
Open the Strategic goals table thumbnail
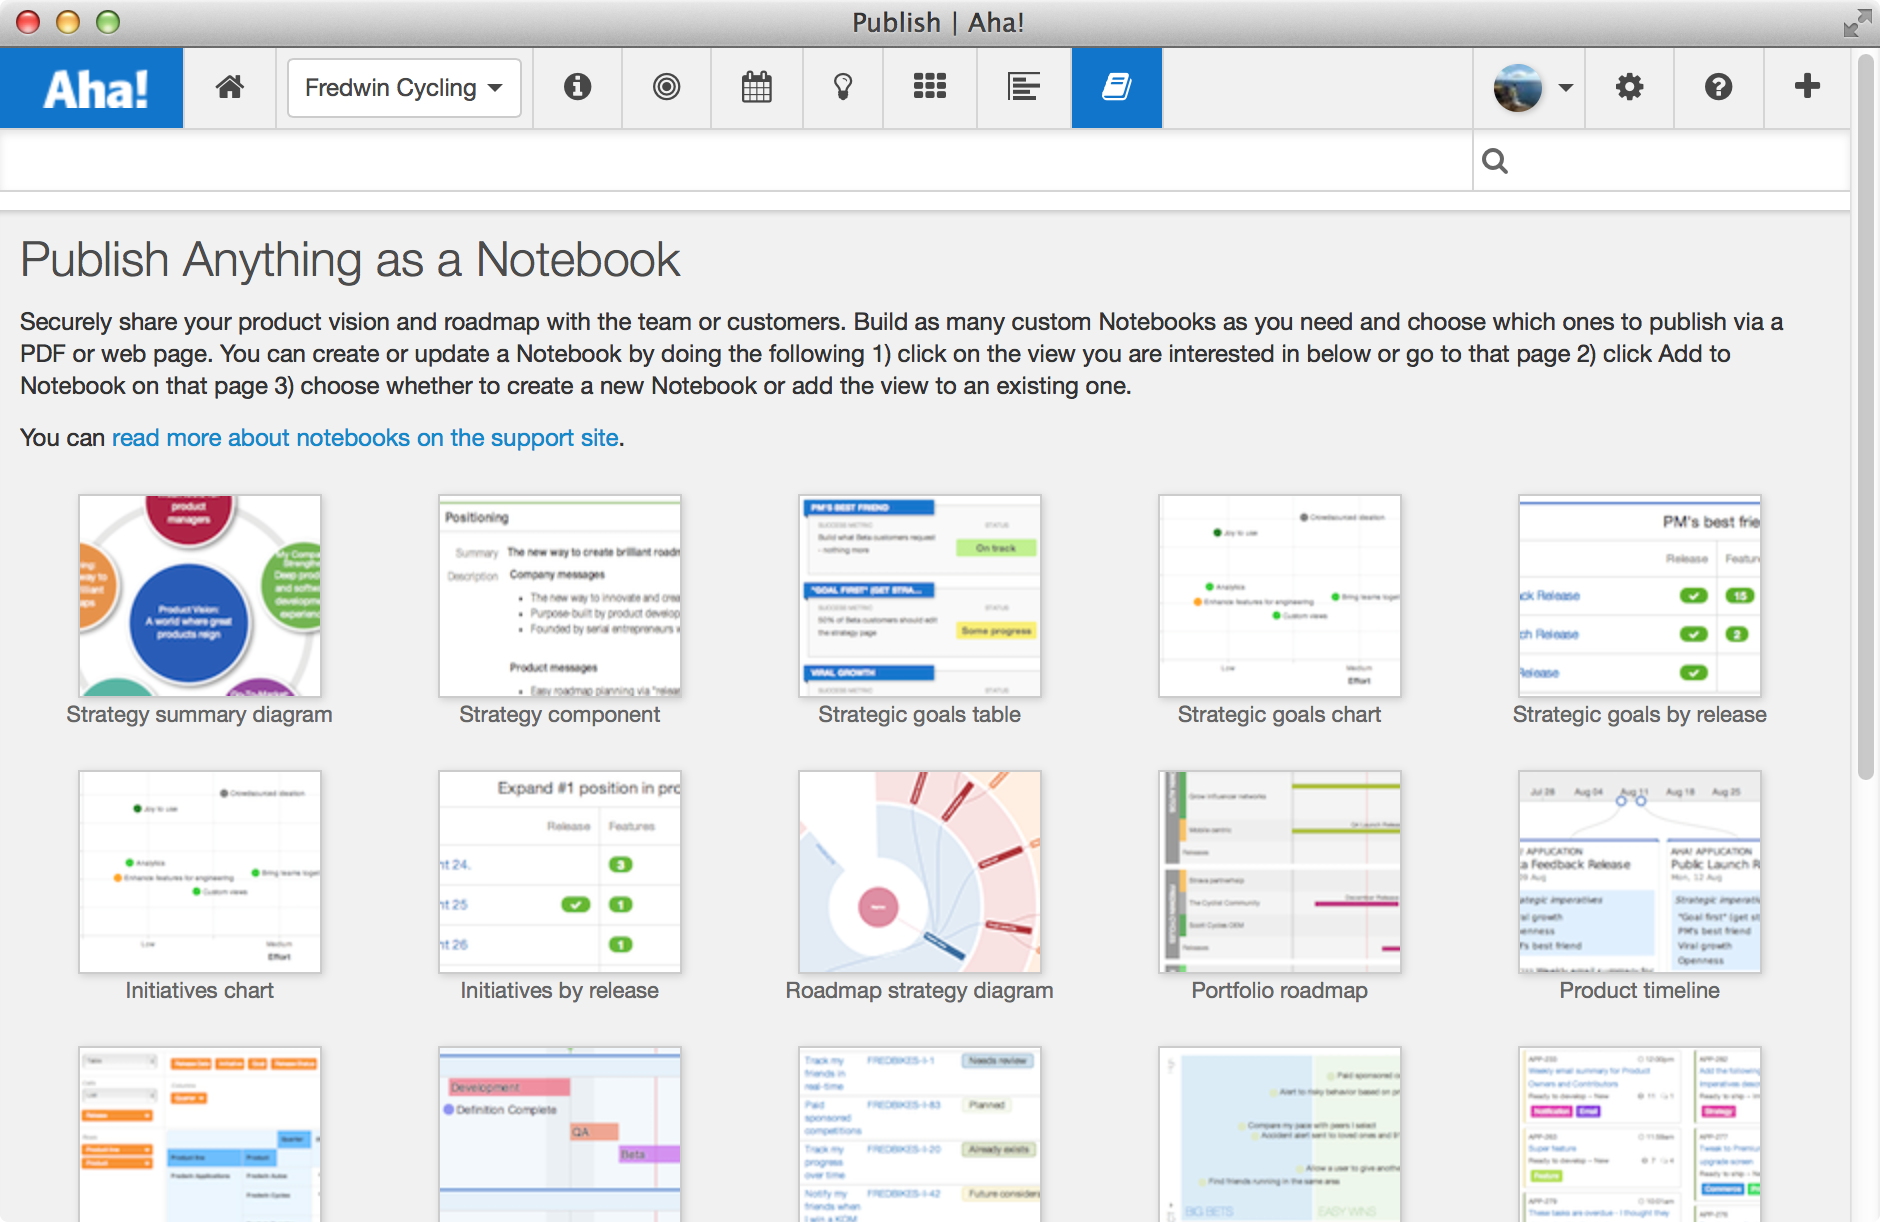[x=920, y=596]
